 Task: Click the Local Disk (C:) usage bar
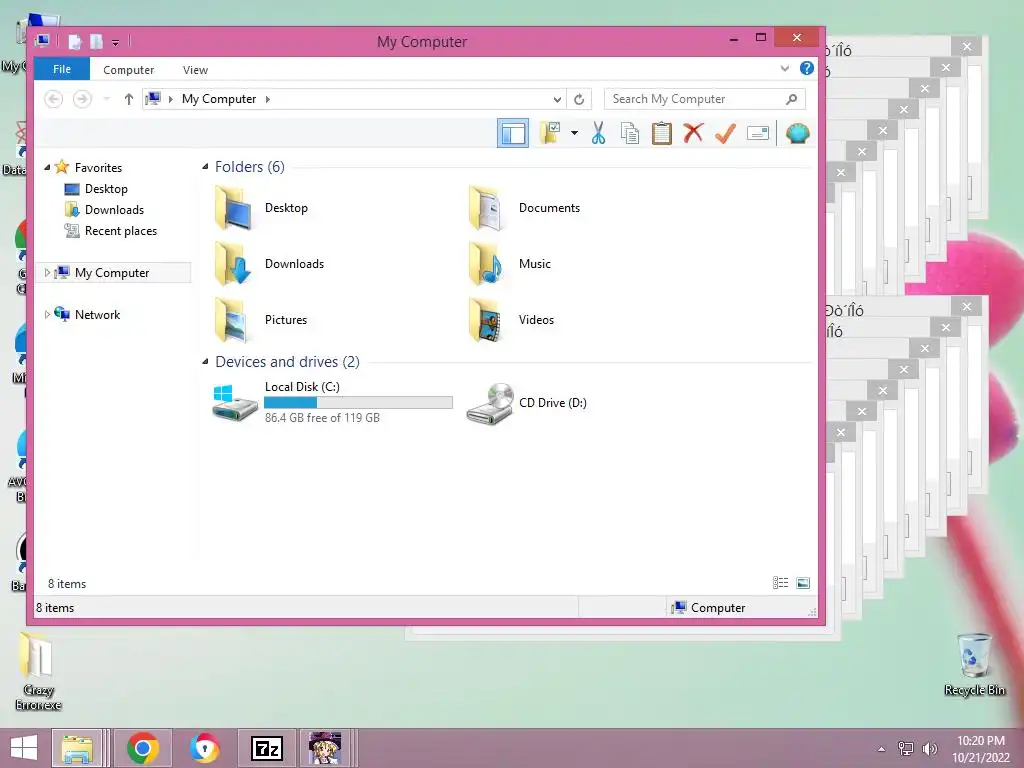(358, 402)
